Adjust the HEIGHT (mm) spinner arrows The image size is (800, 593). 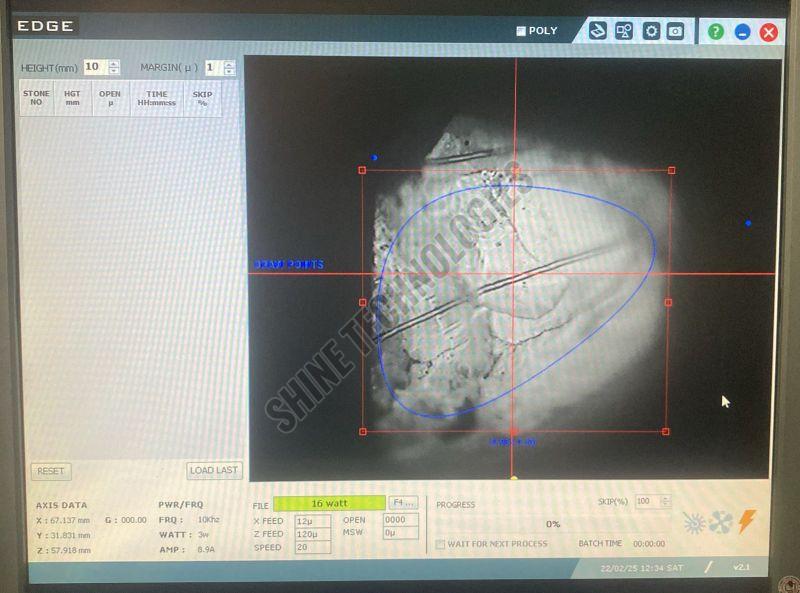coord(114,67)
